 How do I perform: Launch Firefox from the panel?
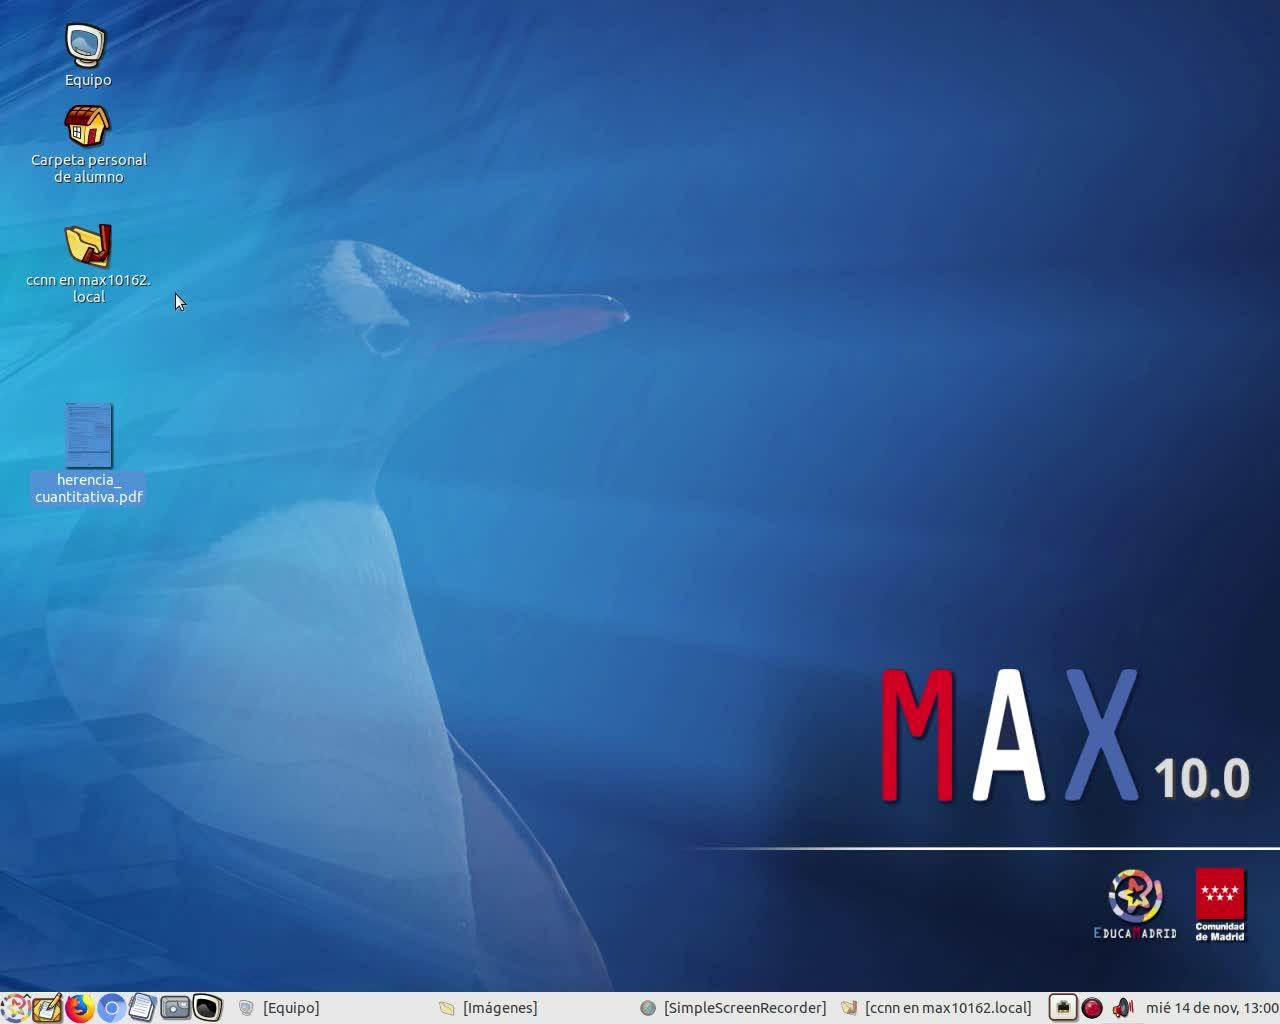click(79, 1008)
